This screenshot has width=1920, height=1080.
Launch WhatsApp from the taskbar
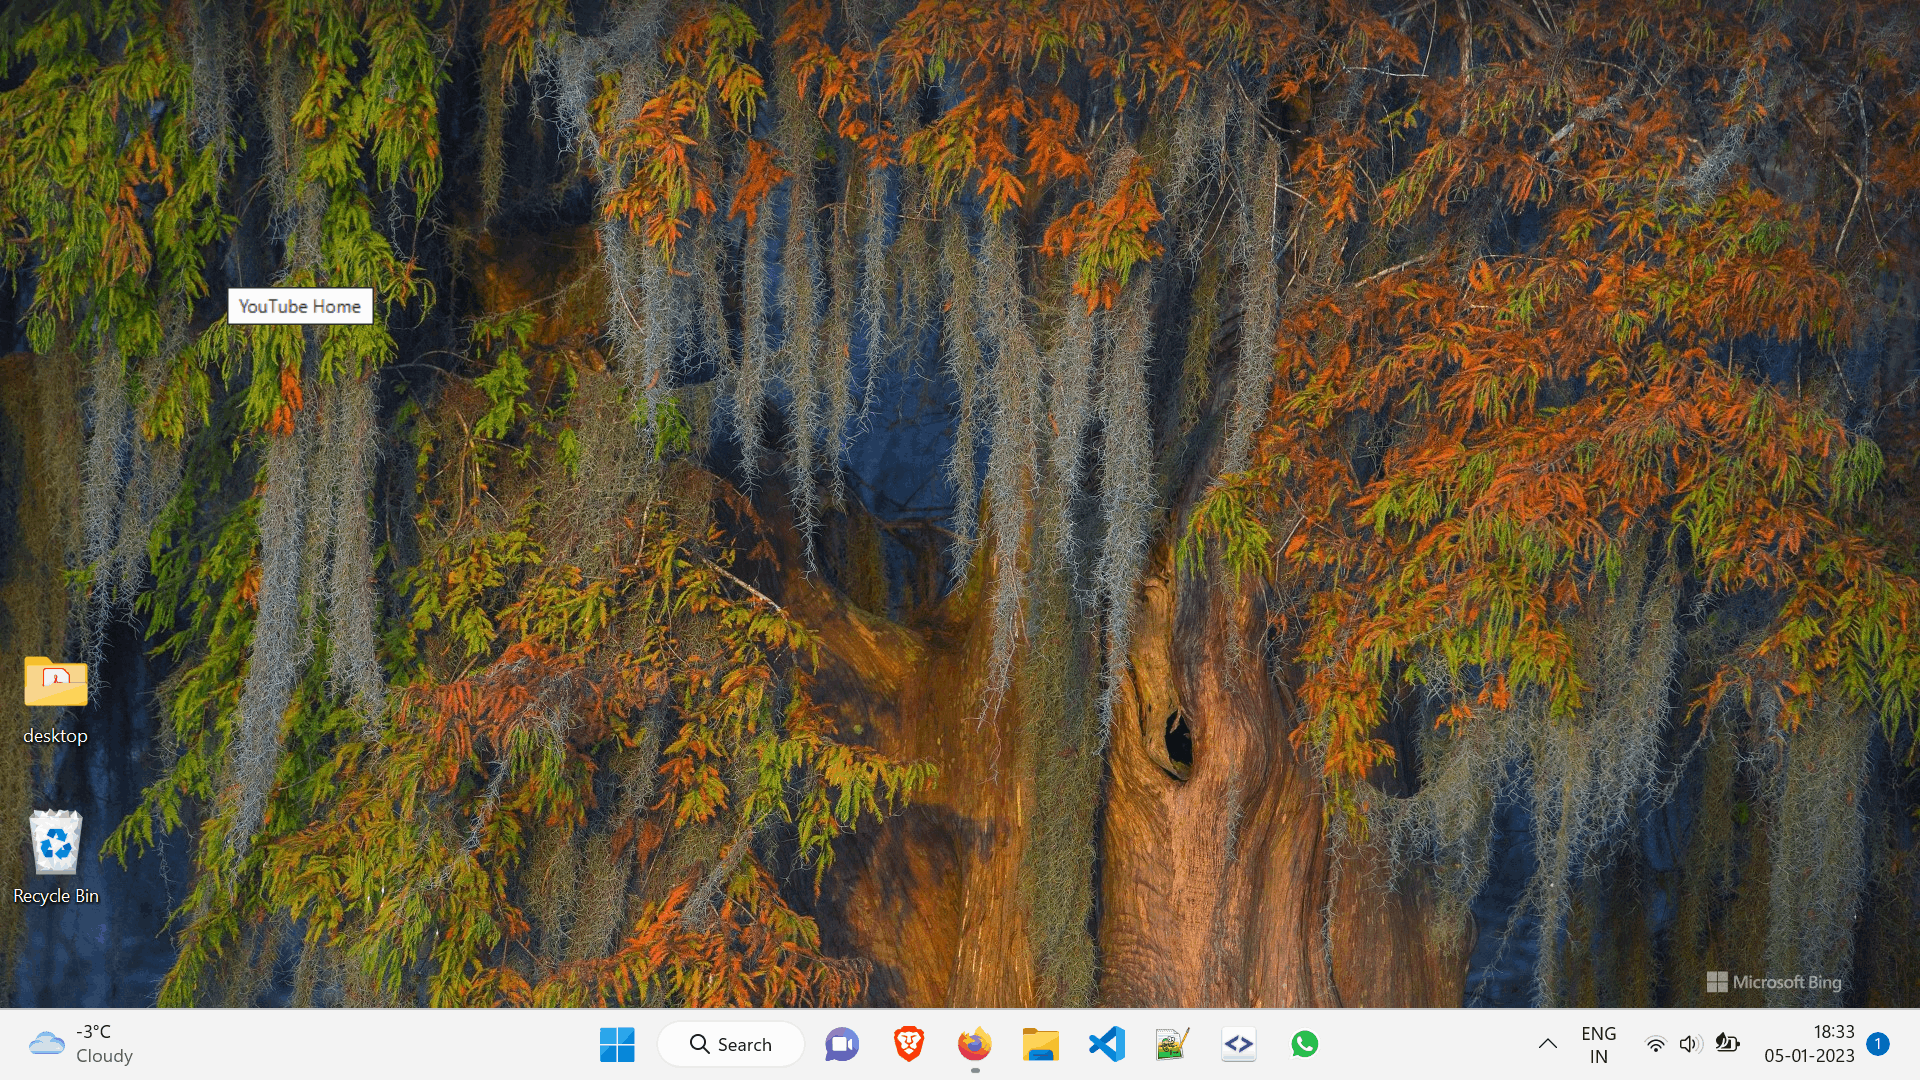pyautogui.click(x=1304, y=1044)
